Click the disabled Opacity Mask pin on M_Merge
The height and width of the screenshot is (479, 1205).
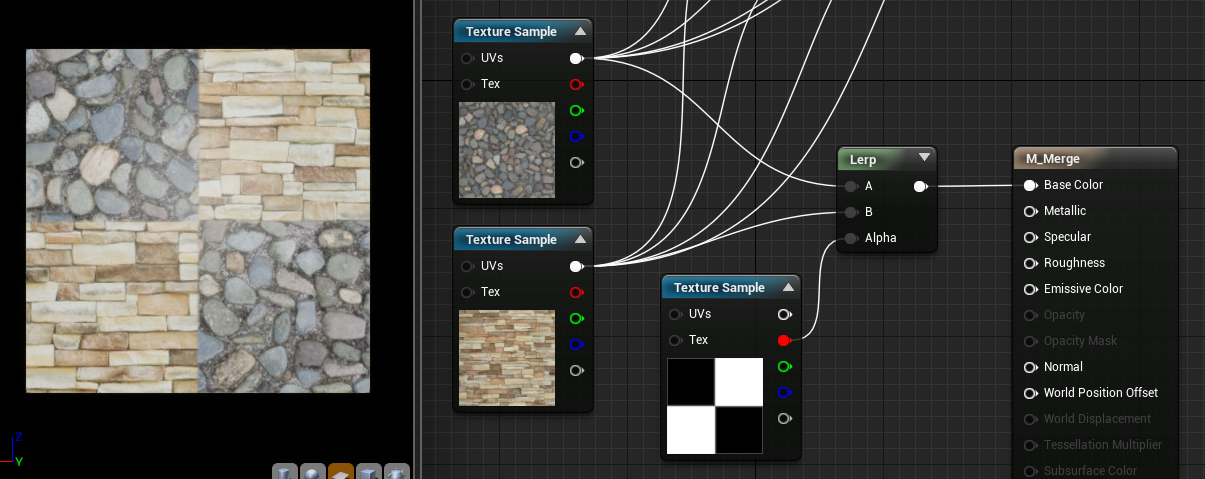(x=1030, y=341)
